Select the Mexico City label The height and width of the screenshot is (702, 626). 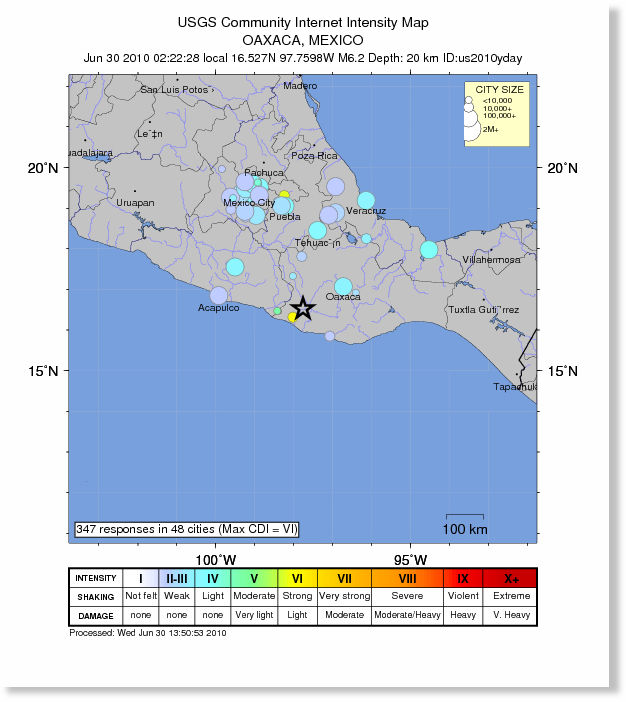(x=249, y=203)
